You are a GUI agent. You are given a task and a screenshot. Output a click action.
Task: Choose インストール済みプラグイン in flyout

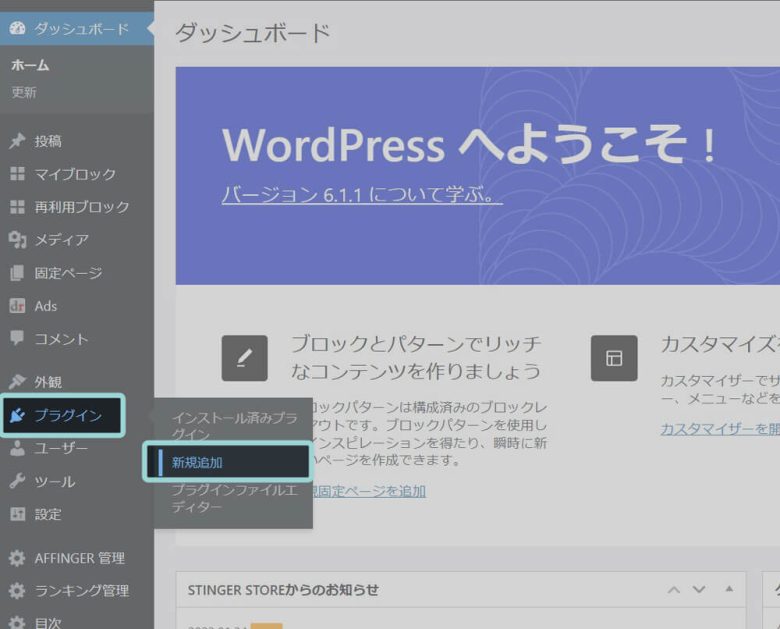tap(234, 425)
